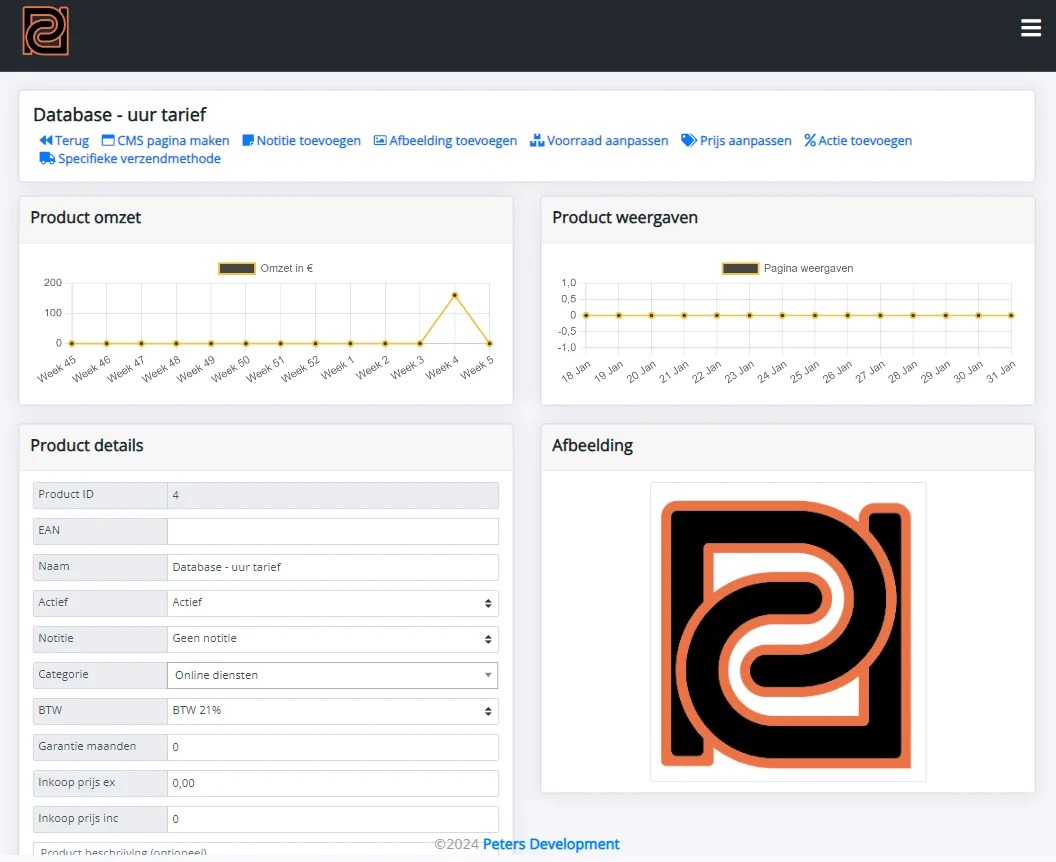Click the Notitie toevoegen note icon
Screen dimensions: 1056x862
click(x=249, y=141)
